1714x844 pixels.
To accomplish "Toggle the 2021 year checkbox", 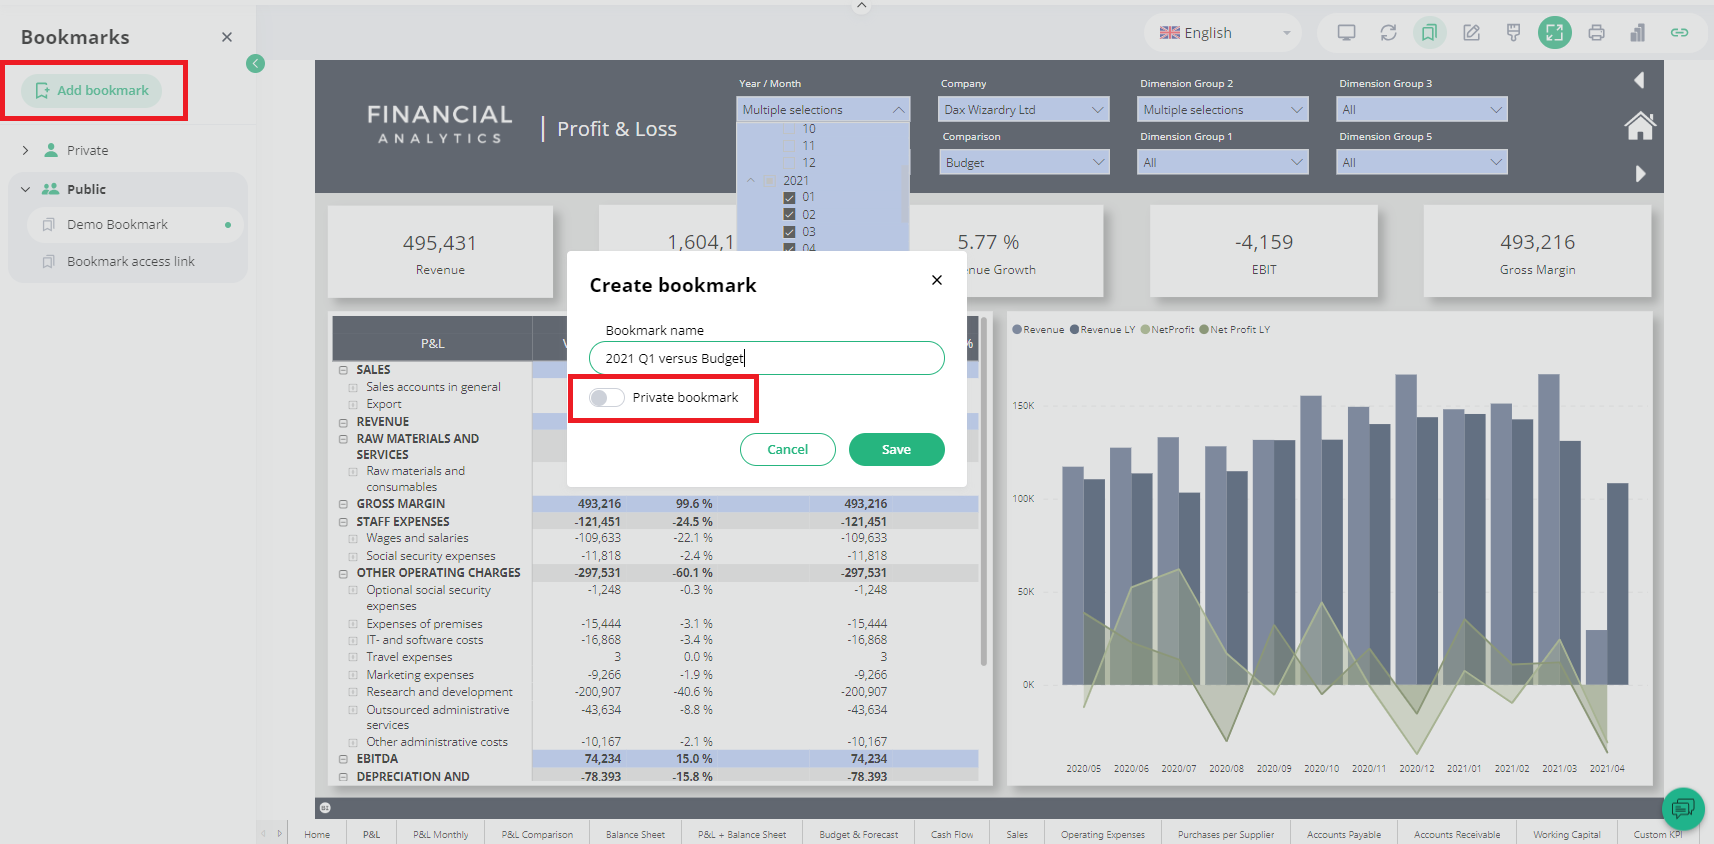I will click(x=770, y=181).
